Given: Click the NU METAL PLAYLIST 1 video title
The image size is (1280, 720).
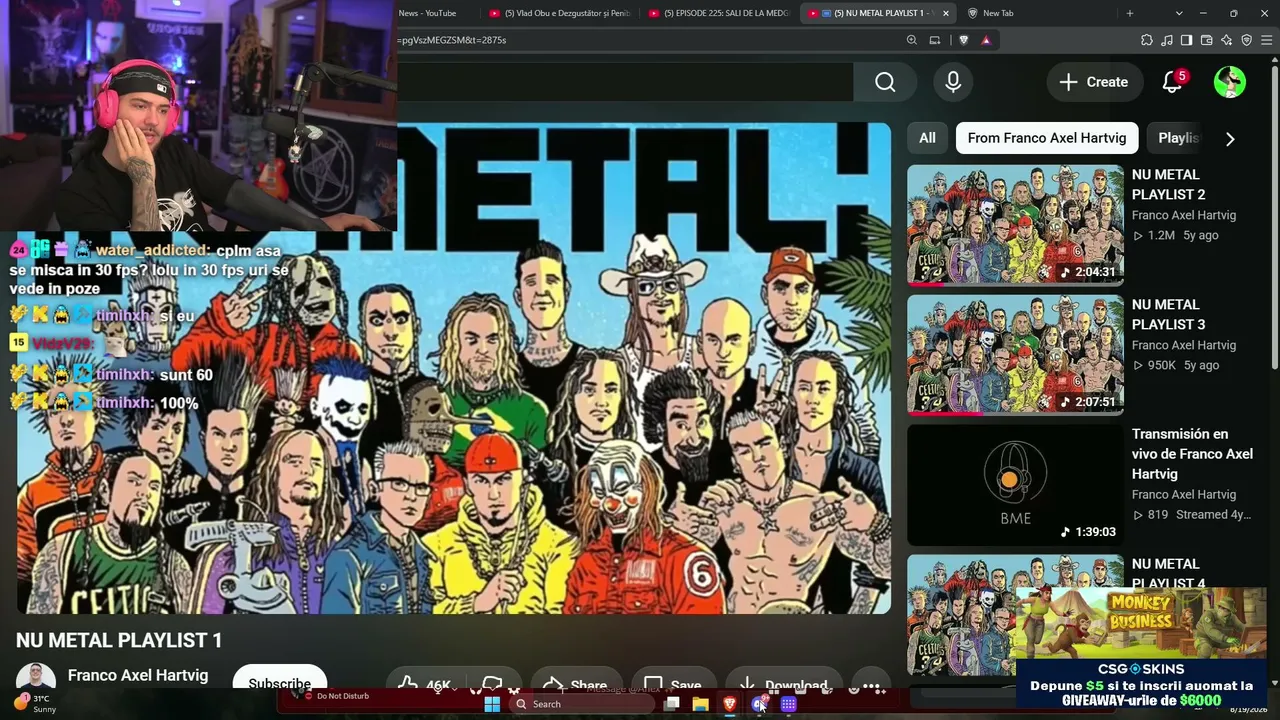Looking at the screenshot, I should click(119, 640).
